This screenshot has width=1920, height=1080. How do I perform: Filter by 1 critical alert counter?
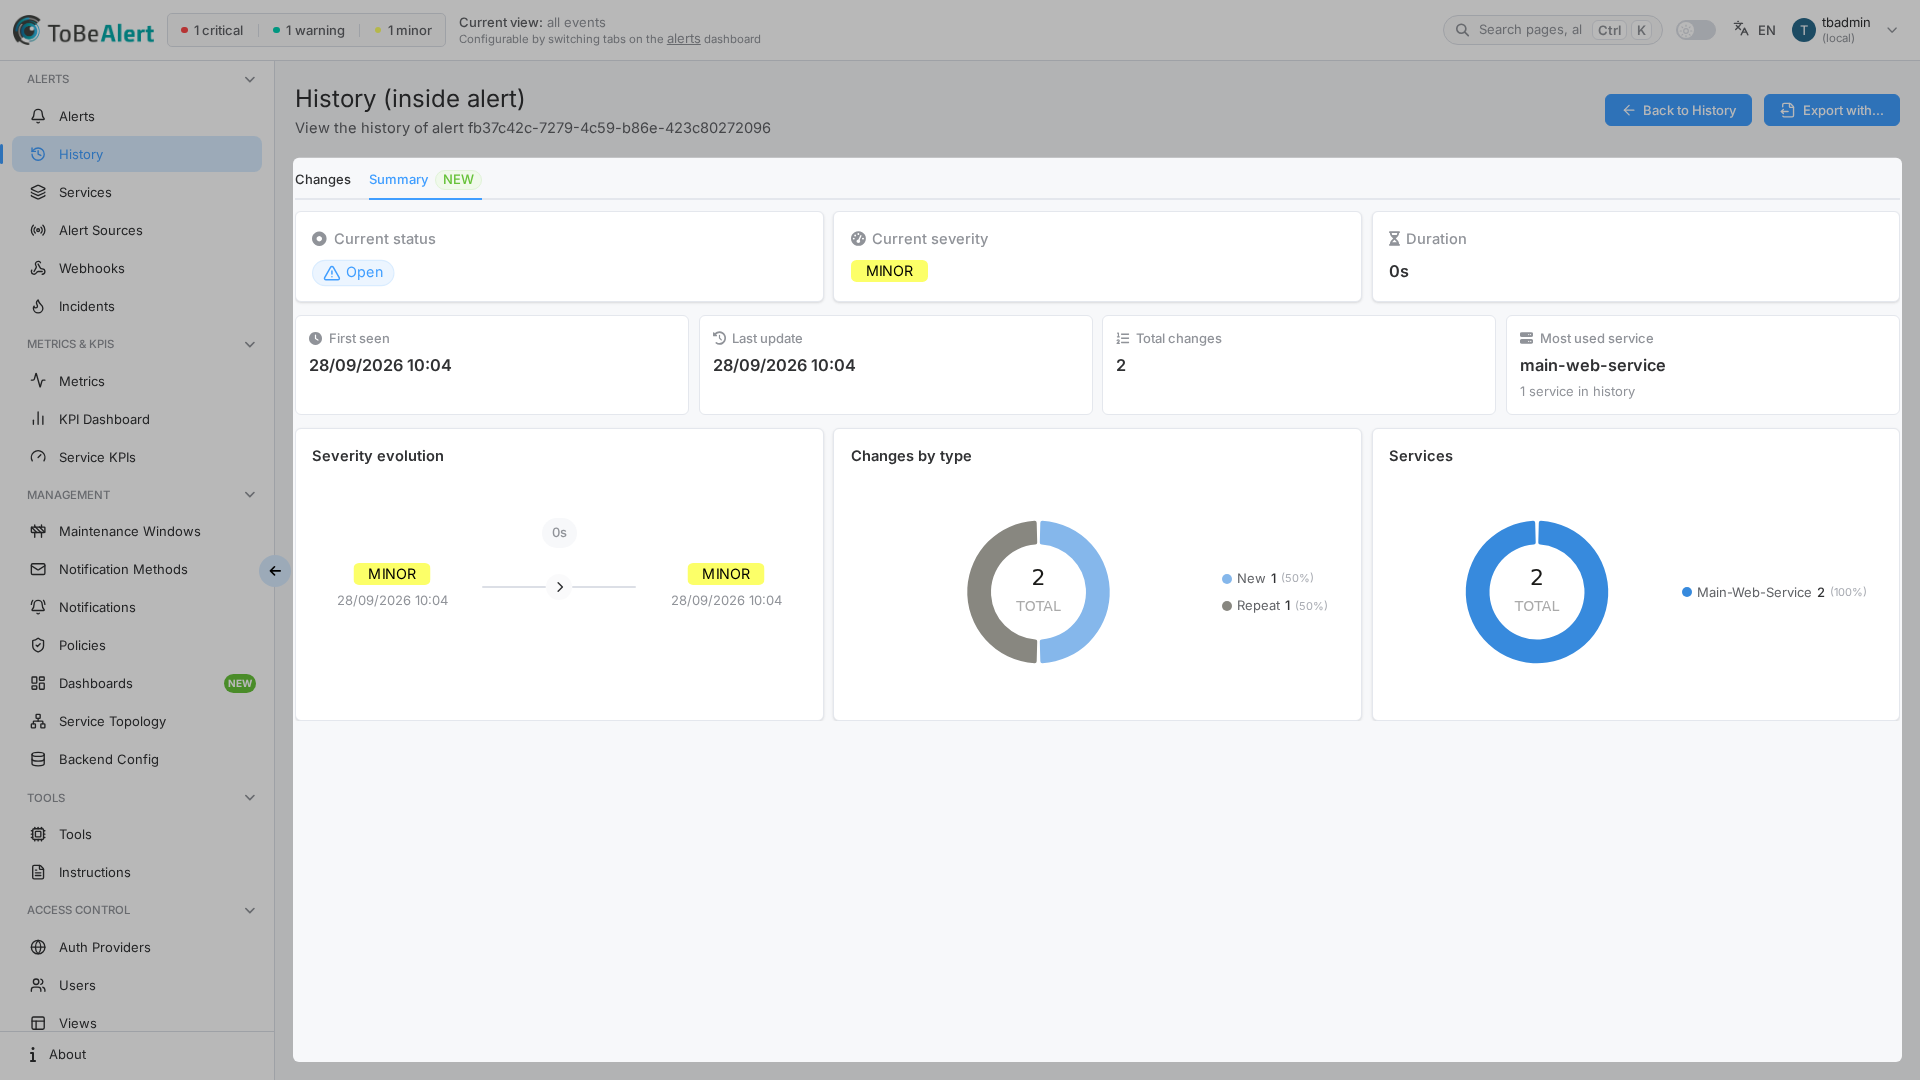212,30
